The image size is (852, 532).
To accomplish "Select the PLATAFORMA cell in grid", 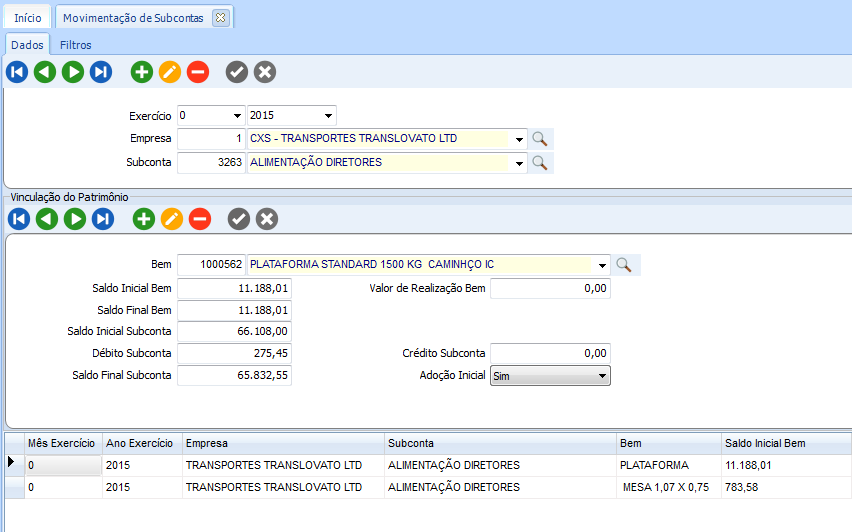I will [x=669, y=466].
